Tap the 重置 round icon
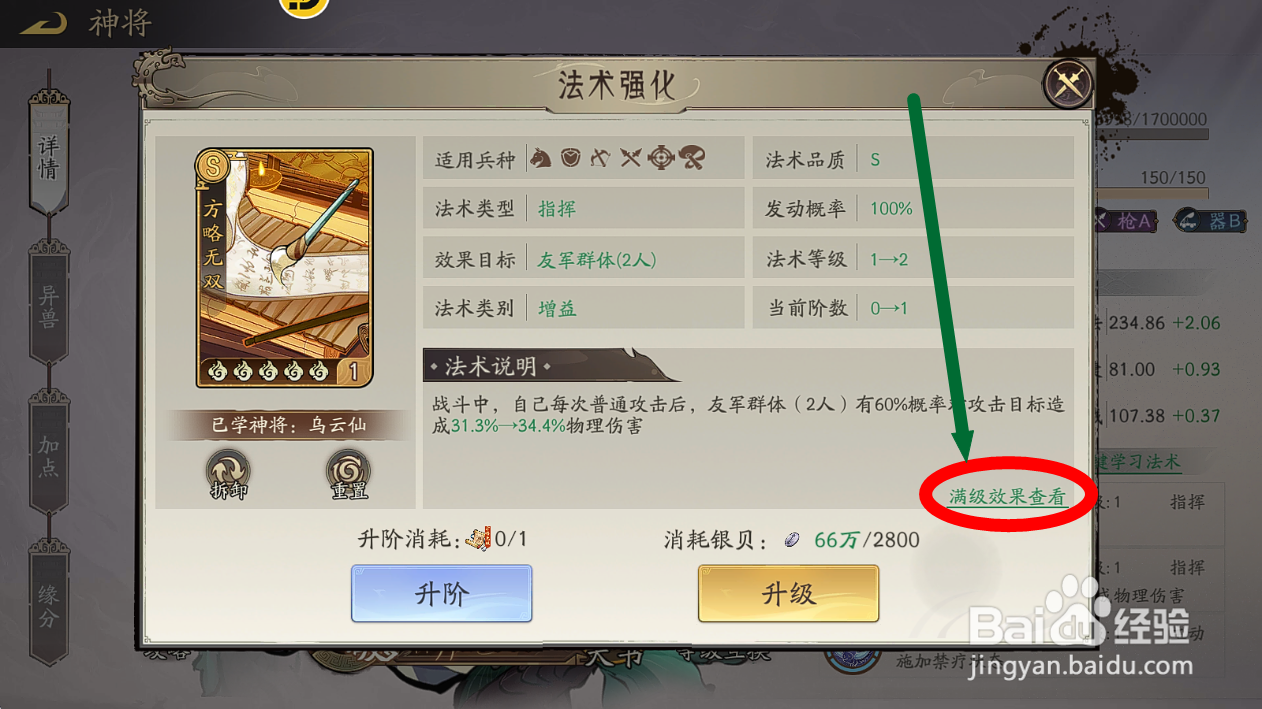The image size is (1262, 709). (x=348, y=473)
